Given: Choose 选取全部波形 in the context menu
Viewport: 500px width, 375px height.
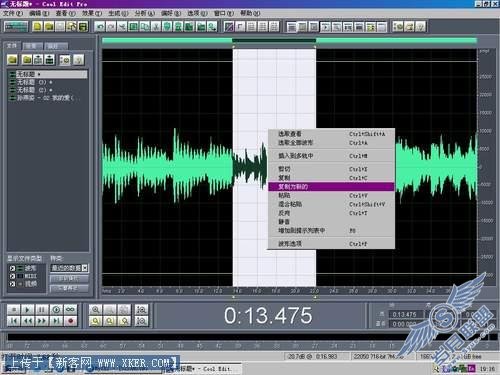Looking at the screenshot, I should [x=331, y=143].
